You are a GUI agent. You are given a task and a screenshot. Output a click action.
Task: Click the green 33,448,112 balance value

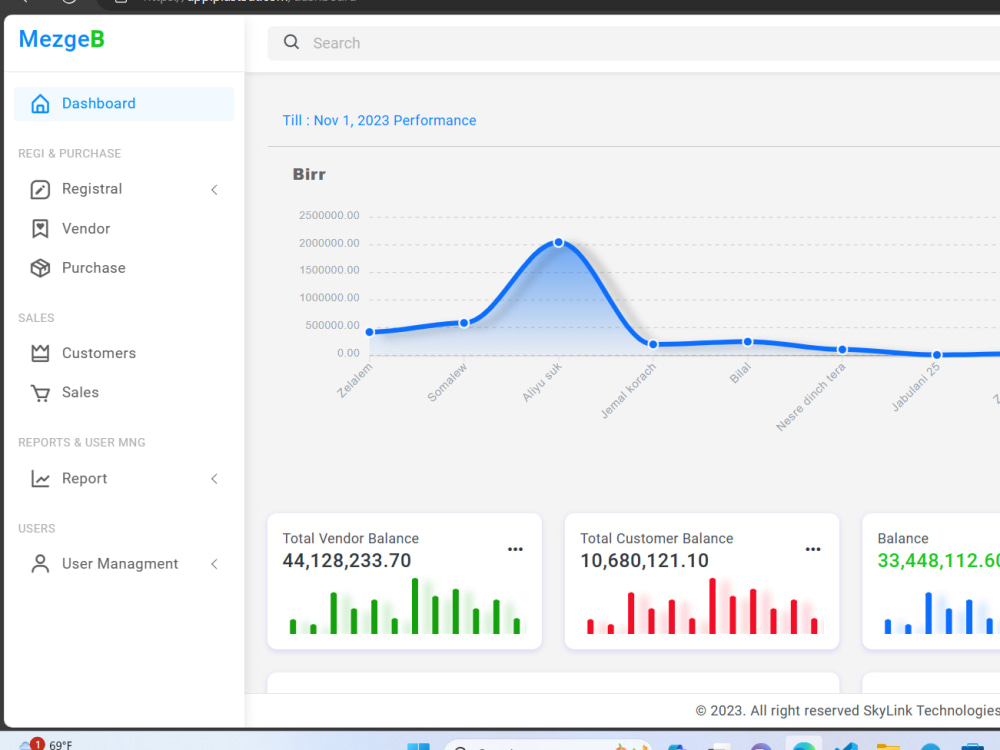[938, 561]
